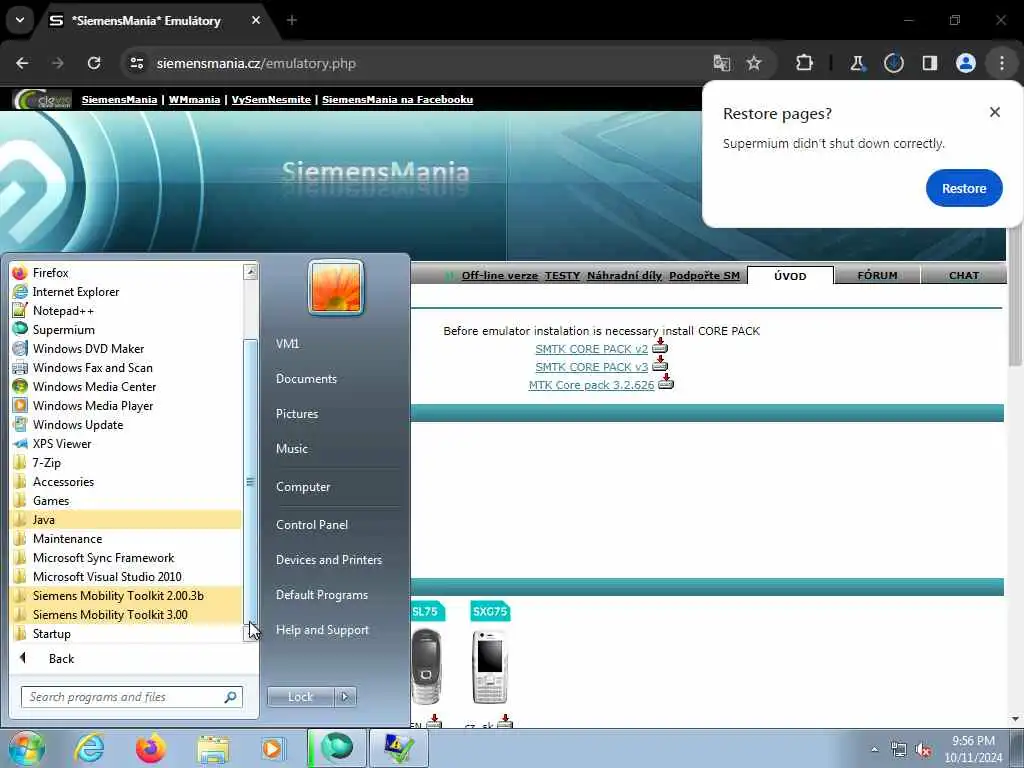Switch to the FÓRUM tab

877,276
